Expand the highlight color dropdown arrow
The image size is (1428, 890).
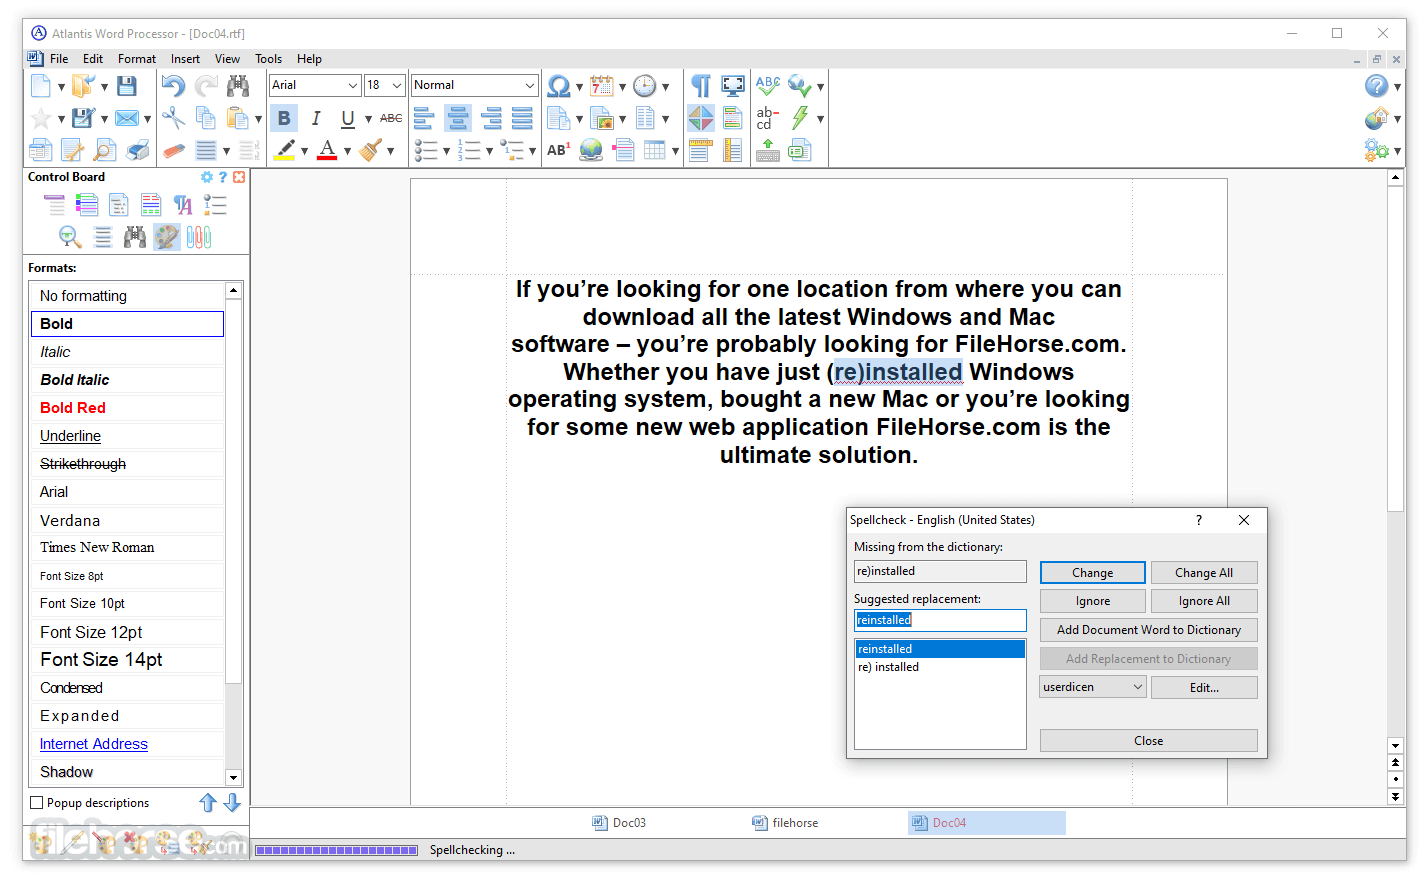pyautogui.click(x=304, y=151)
